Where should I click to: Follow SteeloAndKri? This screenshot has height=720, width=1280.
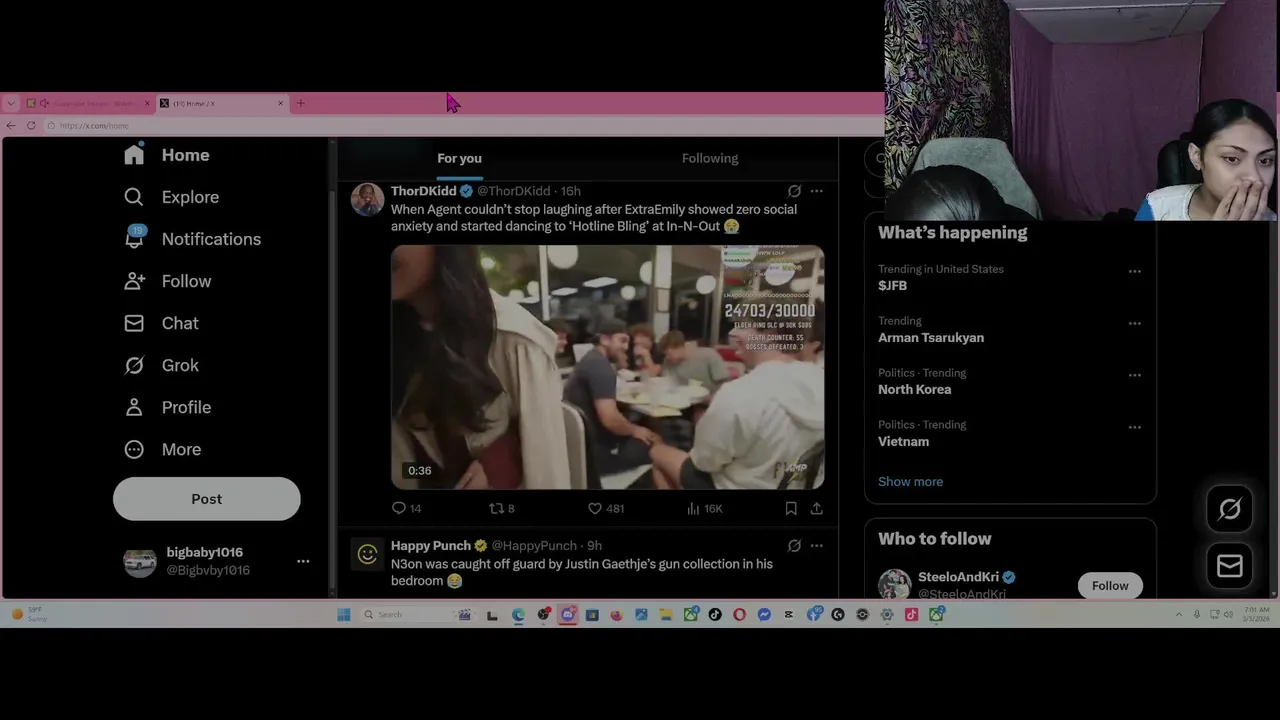pos(1110,586)
